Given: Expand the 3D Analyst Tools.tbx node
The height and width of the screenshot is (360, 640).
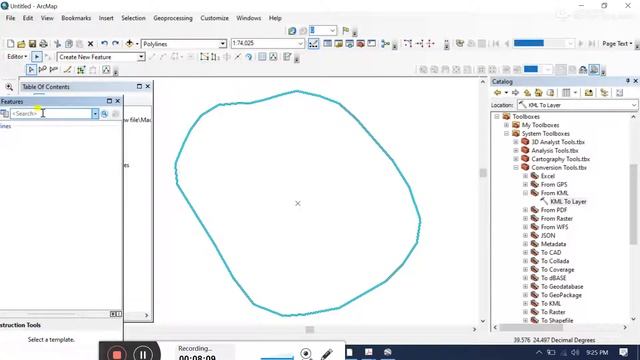Looking at the screenshot, I should pyautogui.click(x=516, y=142).
